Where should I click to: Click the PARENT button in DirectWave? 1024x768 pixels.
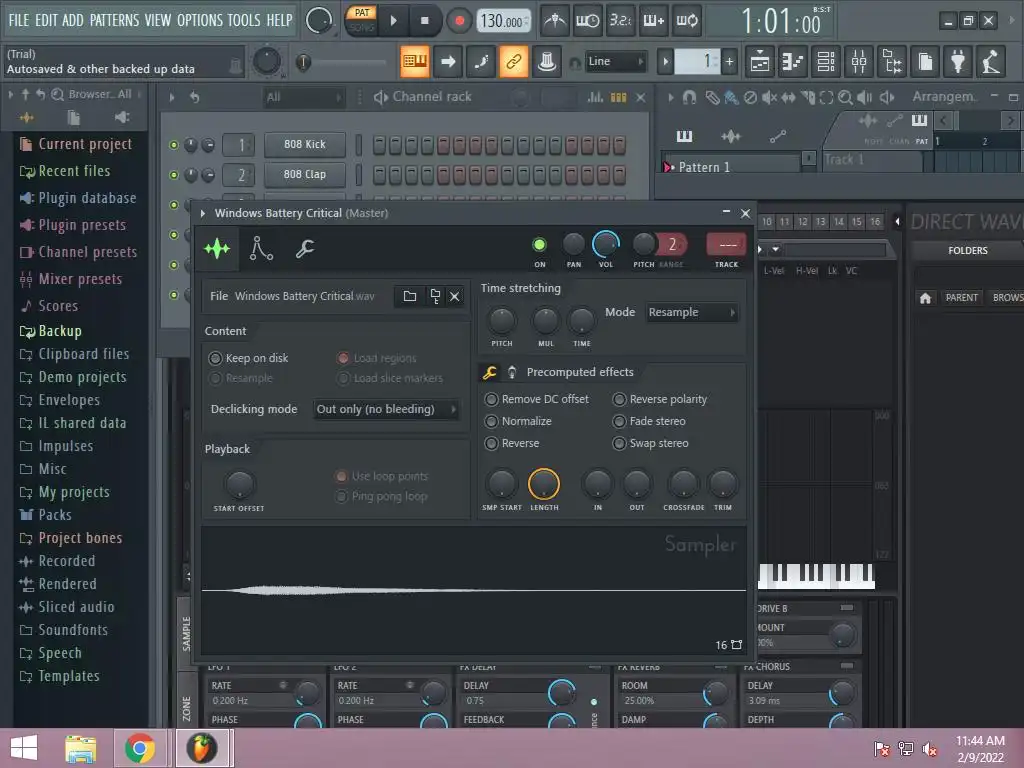(961, 298)
